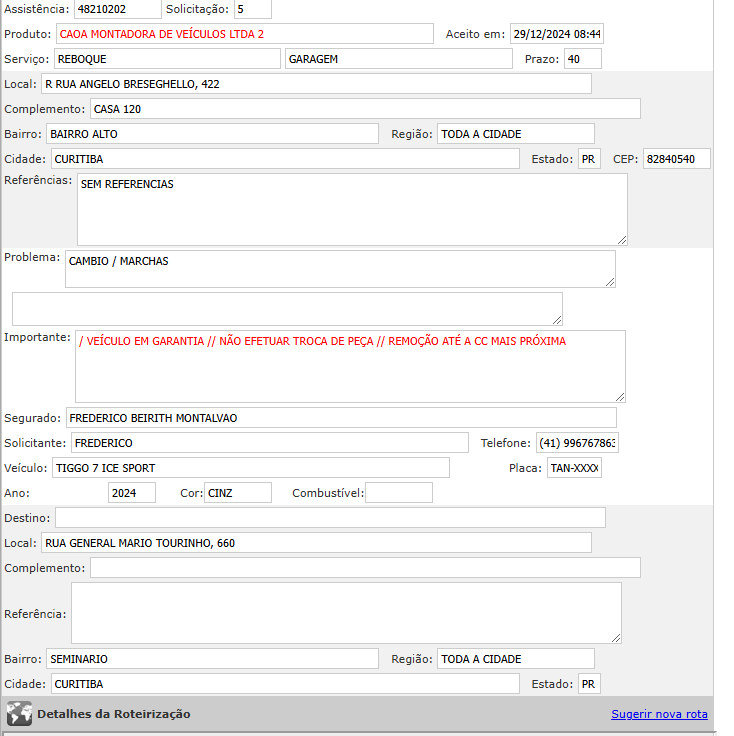Focus the Placa field

point(574,468)
